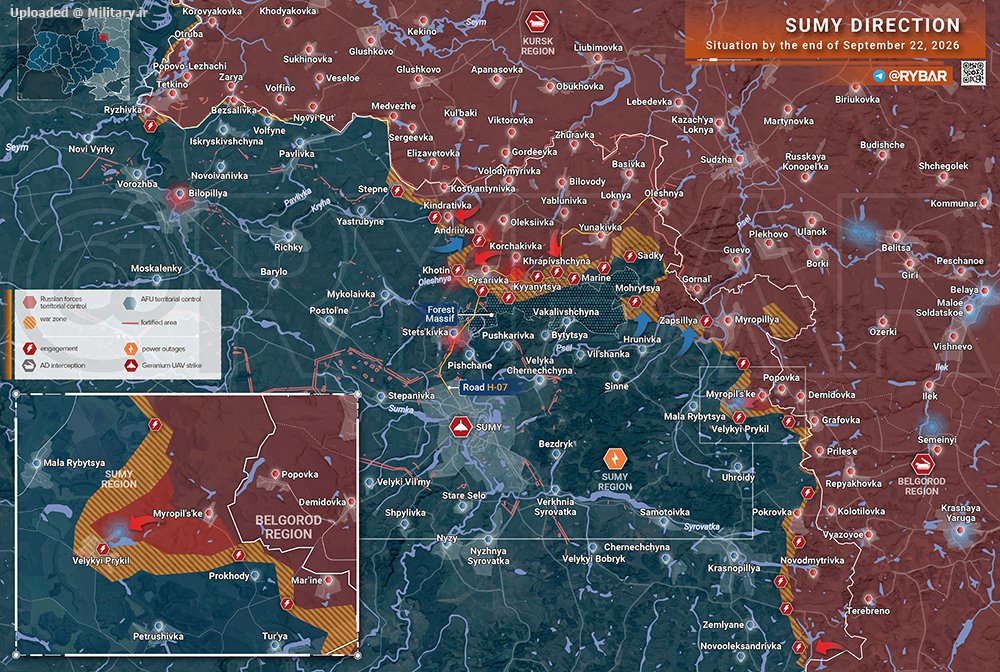Click the engagement marker near Prokhody in inset
Screen dimensions: 1000x672
coord(239,555)
